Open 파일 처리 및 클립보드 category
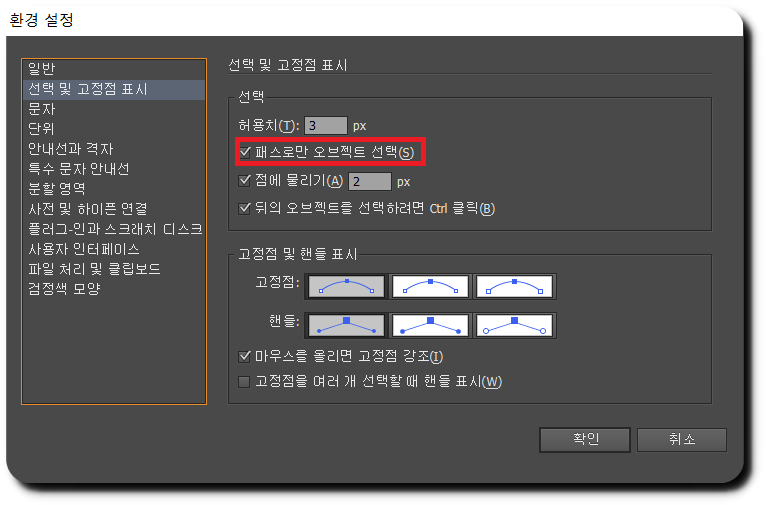Viewport: 766px width, 505px height. (x=114, y=269)
